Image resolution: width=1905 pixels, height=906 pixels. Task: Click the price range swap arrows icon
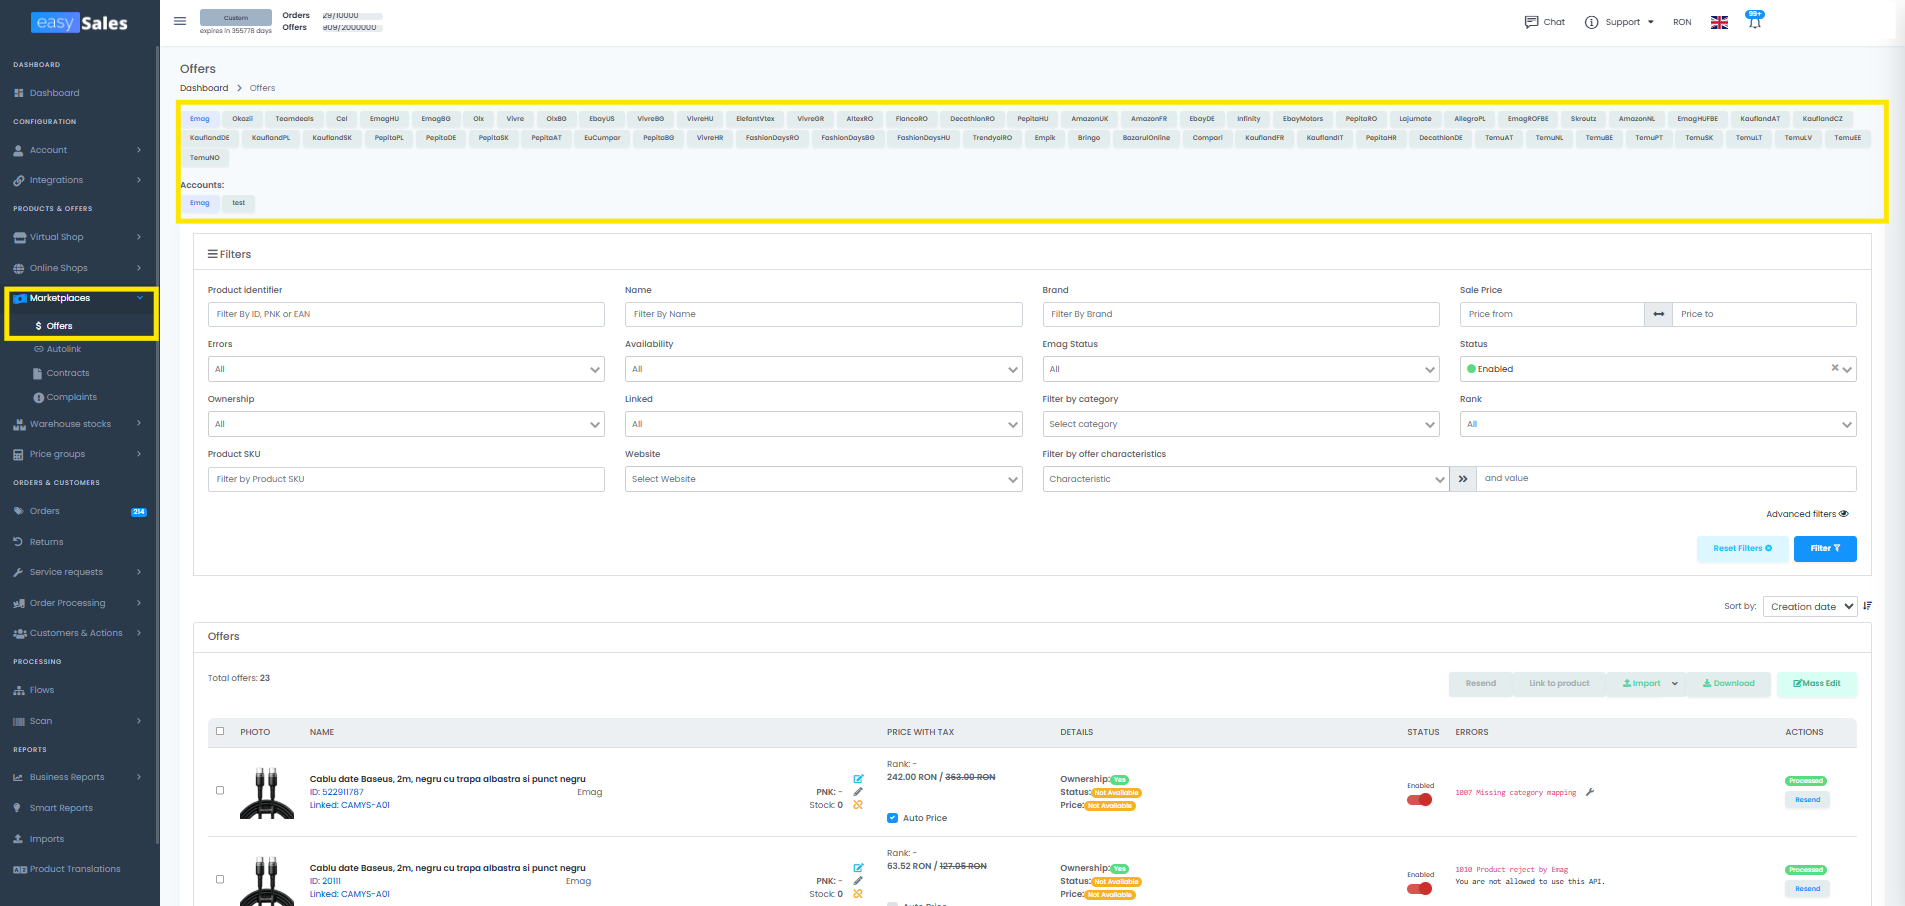tap(1658, 314)
